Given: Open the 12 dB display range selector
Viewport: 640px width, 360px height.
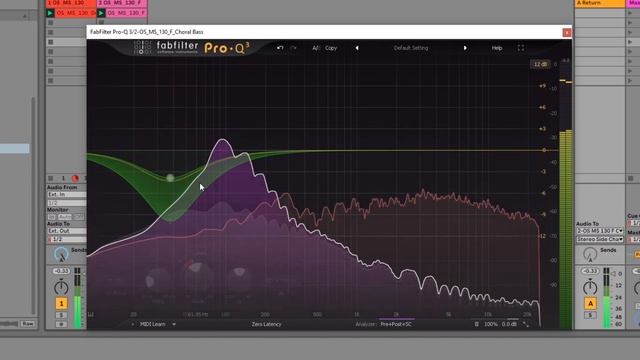Looking at the screenshot, I should [x=540, y=64].
